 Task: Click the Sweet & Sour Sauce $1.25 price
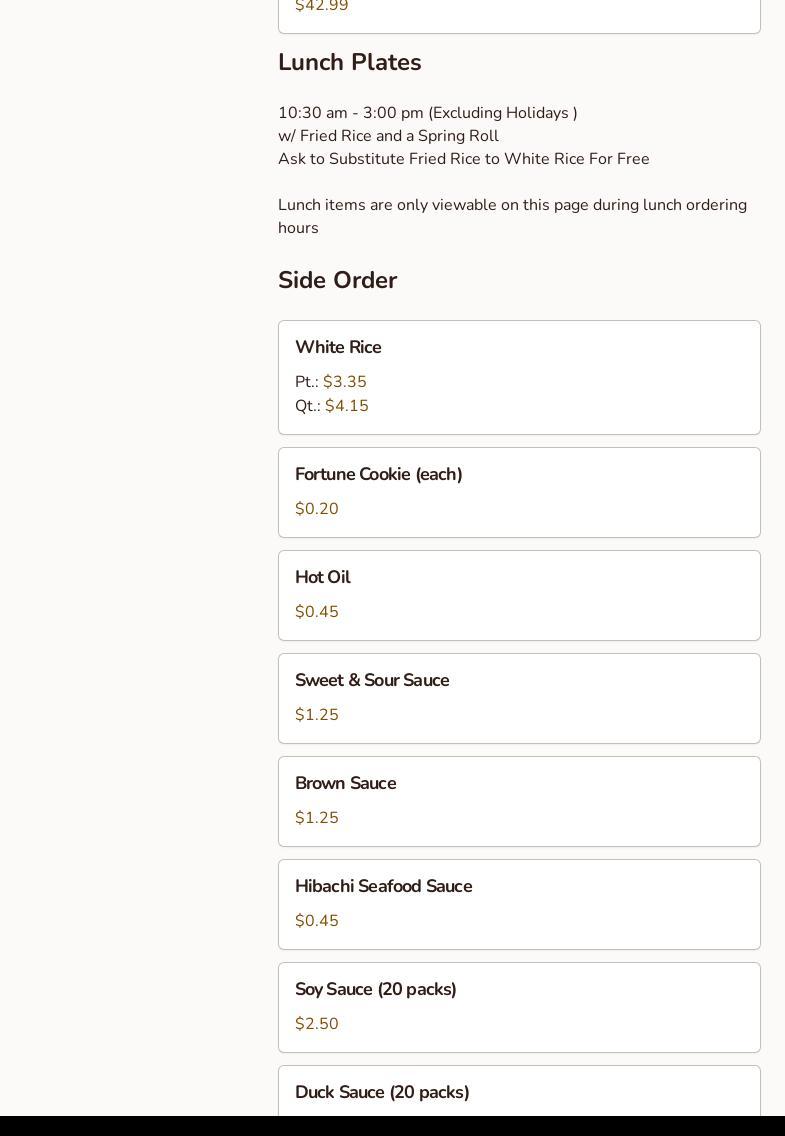(x=316, y=714)
